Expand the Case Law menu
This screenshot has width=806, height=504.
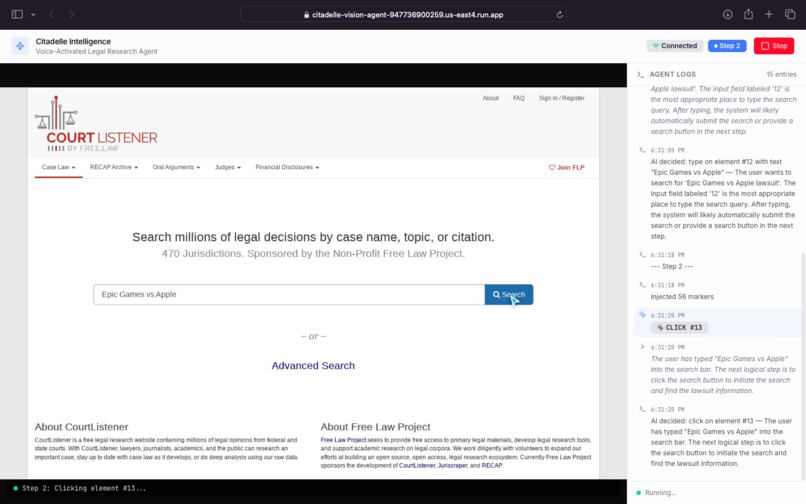click(59, 167)
